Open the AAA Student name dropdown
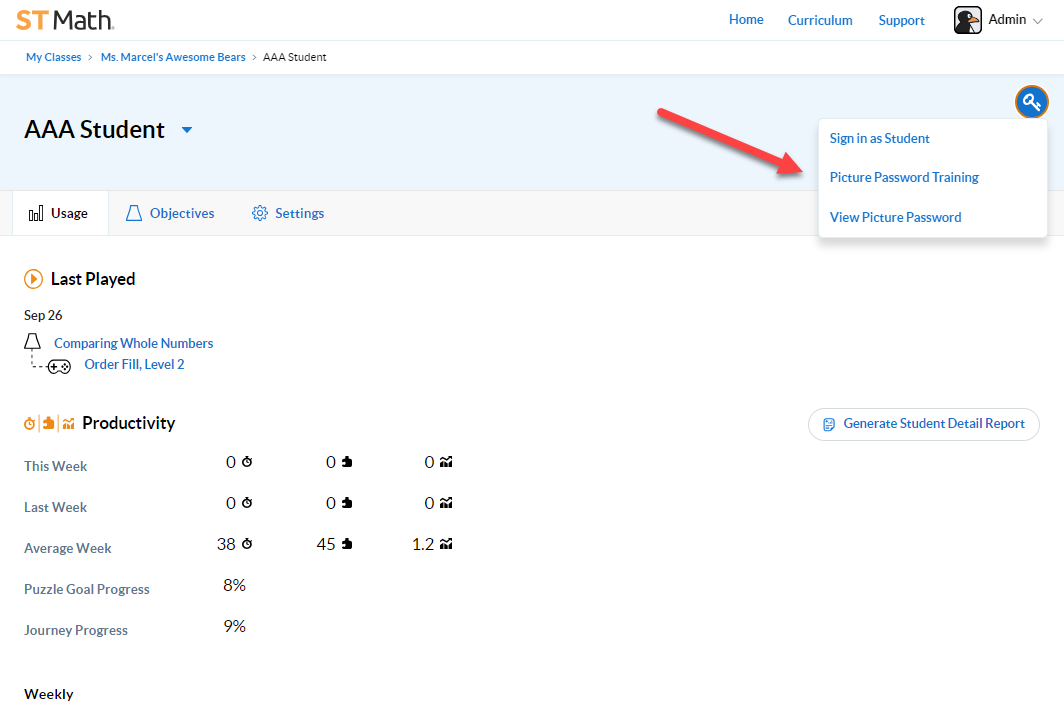The width and height of the screenshot is (1064, 717). pyautogui.click(x=186, y=129)
